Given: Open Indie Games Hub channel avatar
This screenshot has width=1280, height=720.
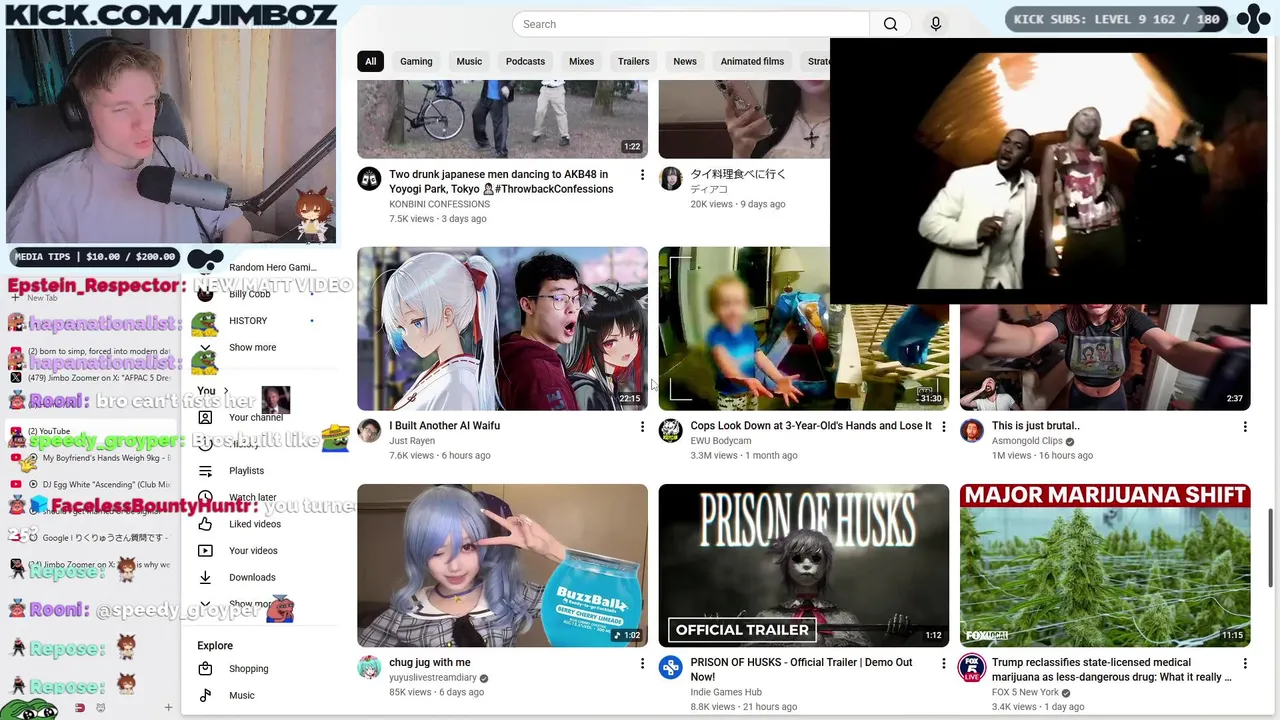Looking at the screenshot, I should pos(670,668).
